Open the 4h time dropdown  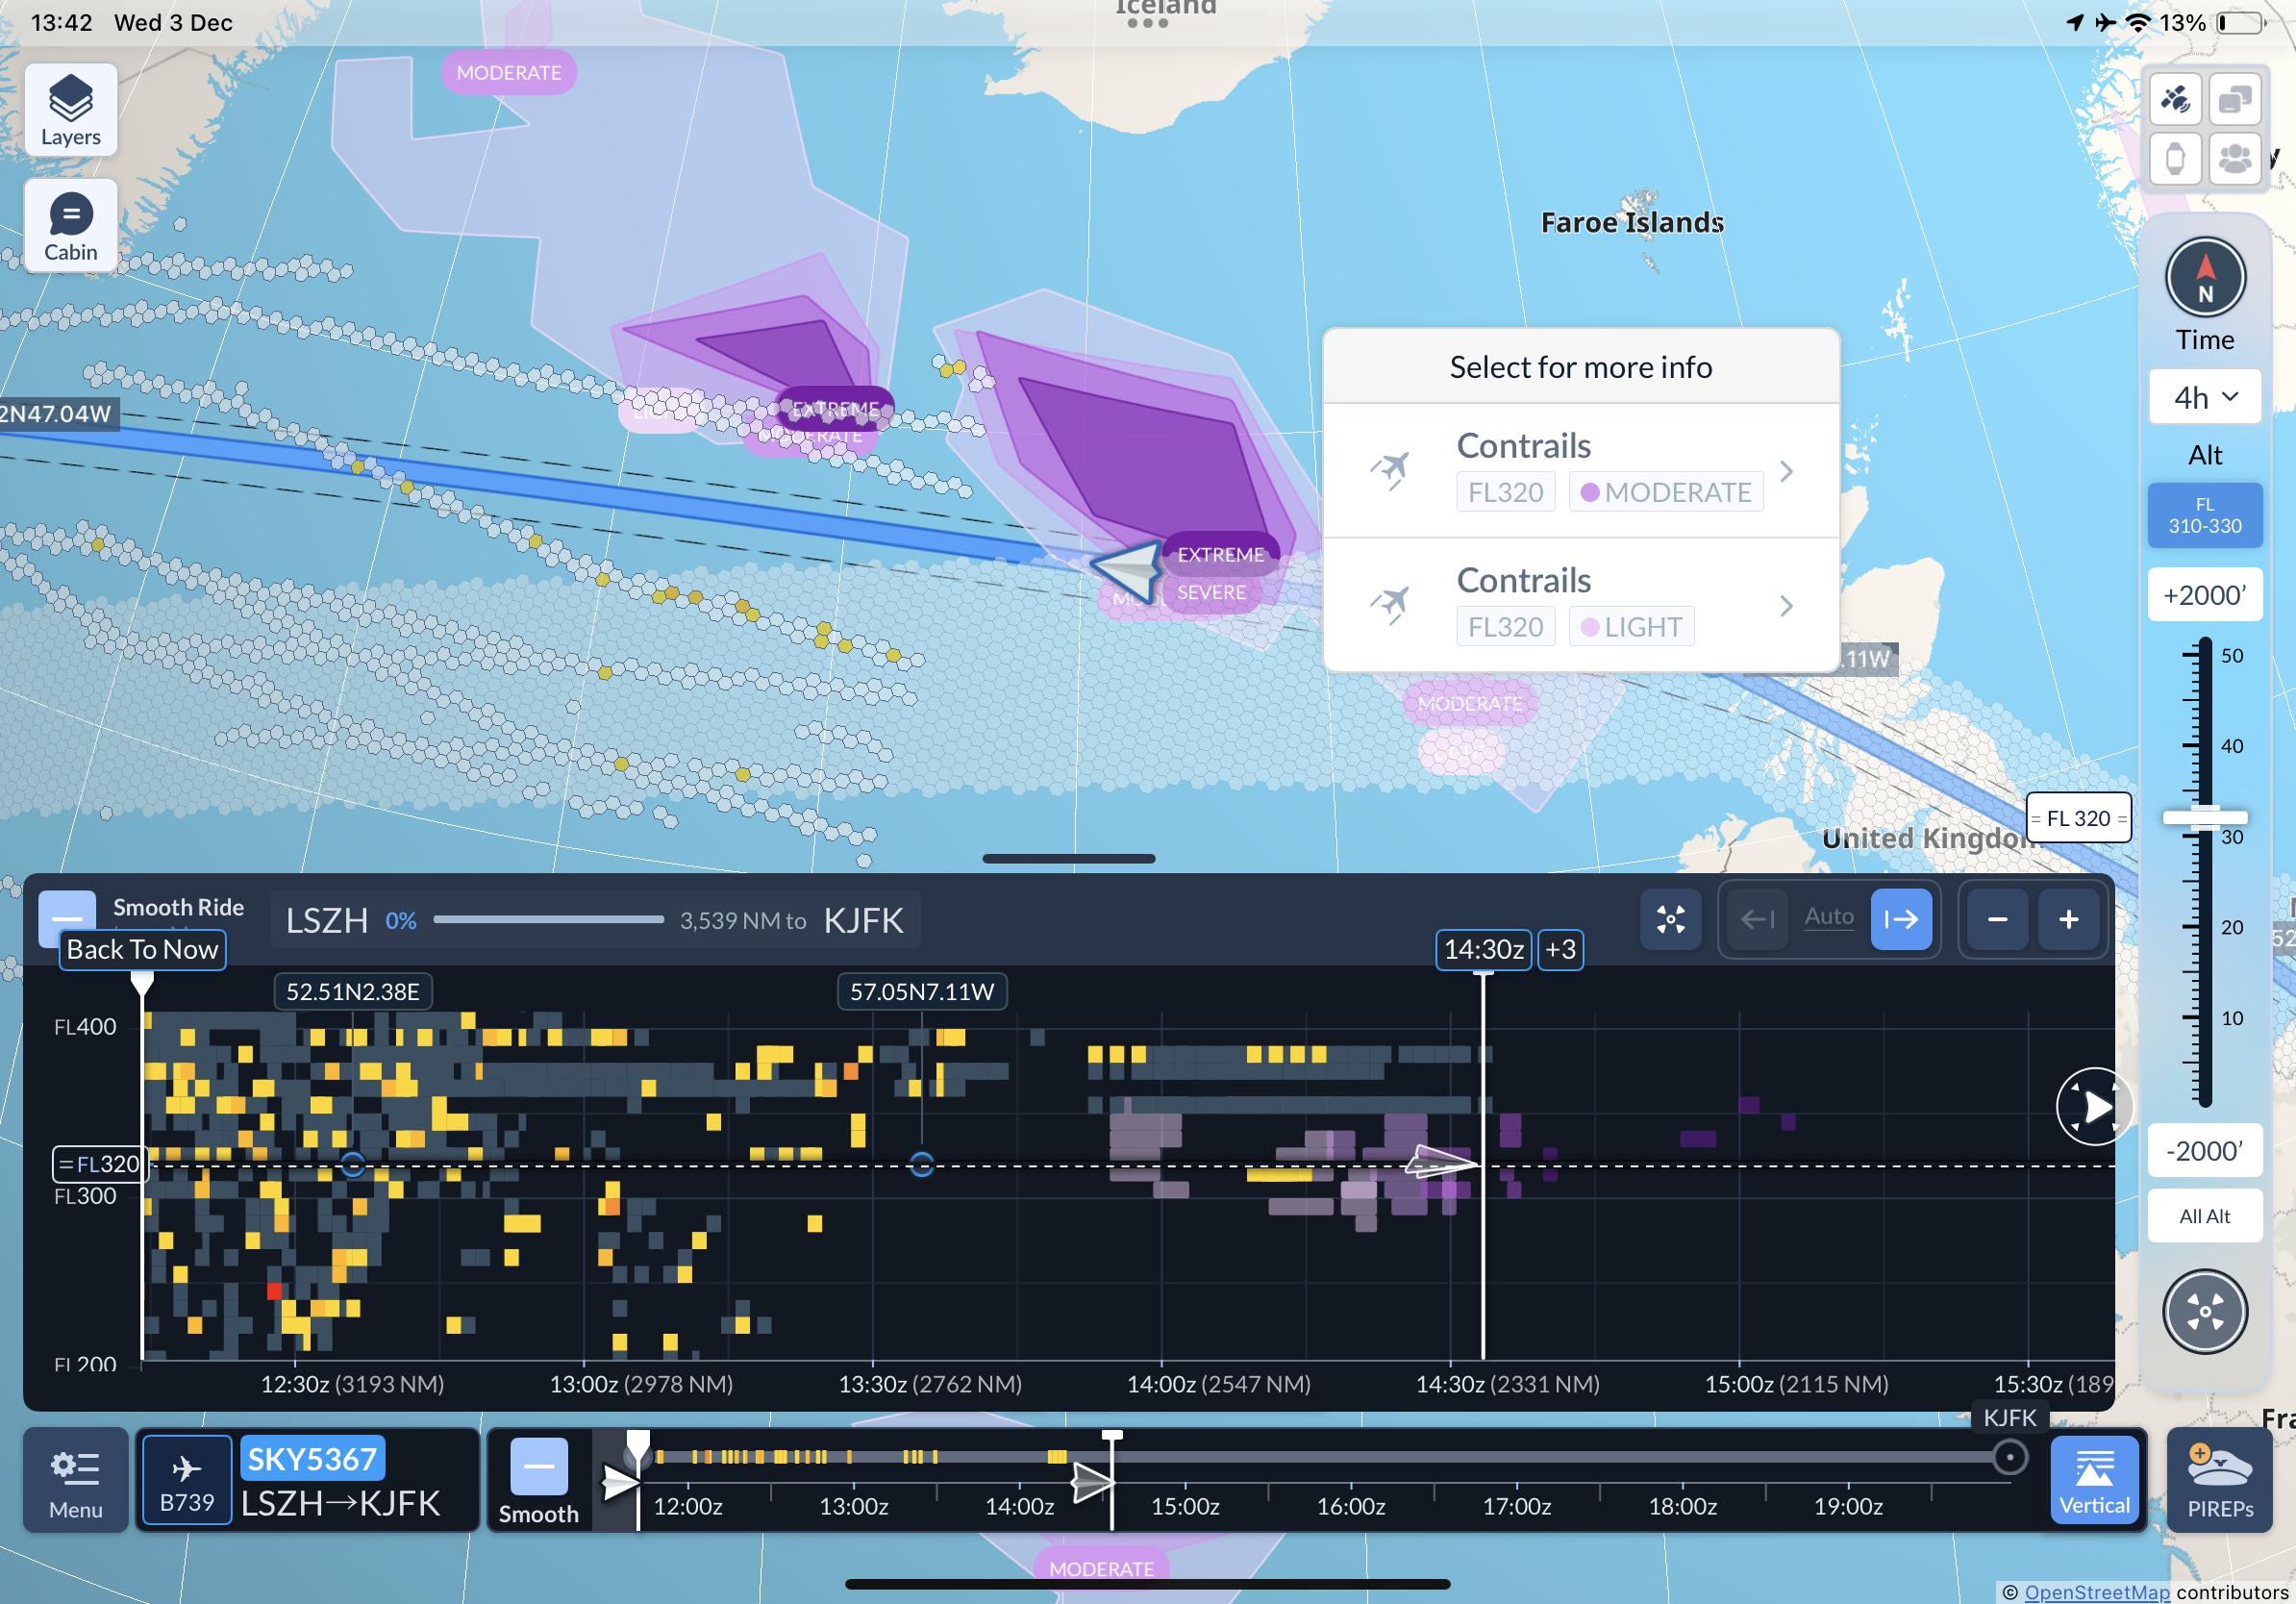coord(2204,397)
